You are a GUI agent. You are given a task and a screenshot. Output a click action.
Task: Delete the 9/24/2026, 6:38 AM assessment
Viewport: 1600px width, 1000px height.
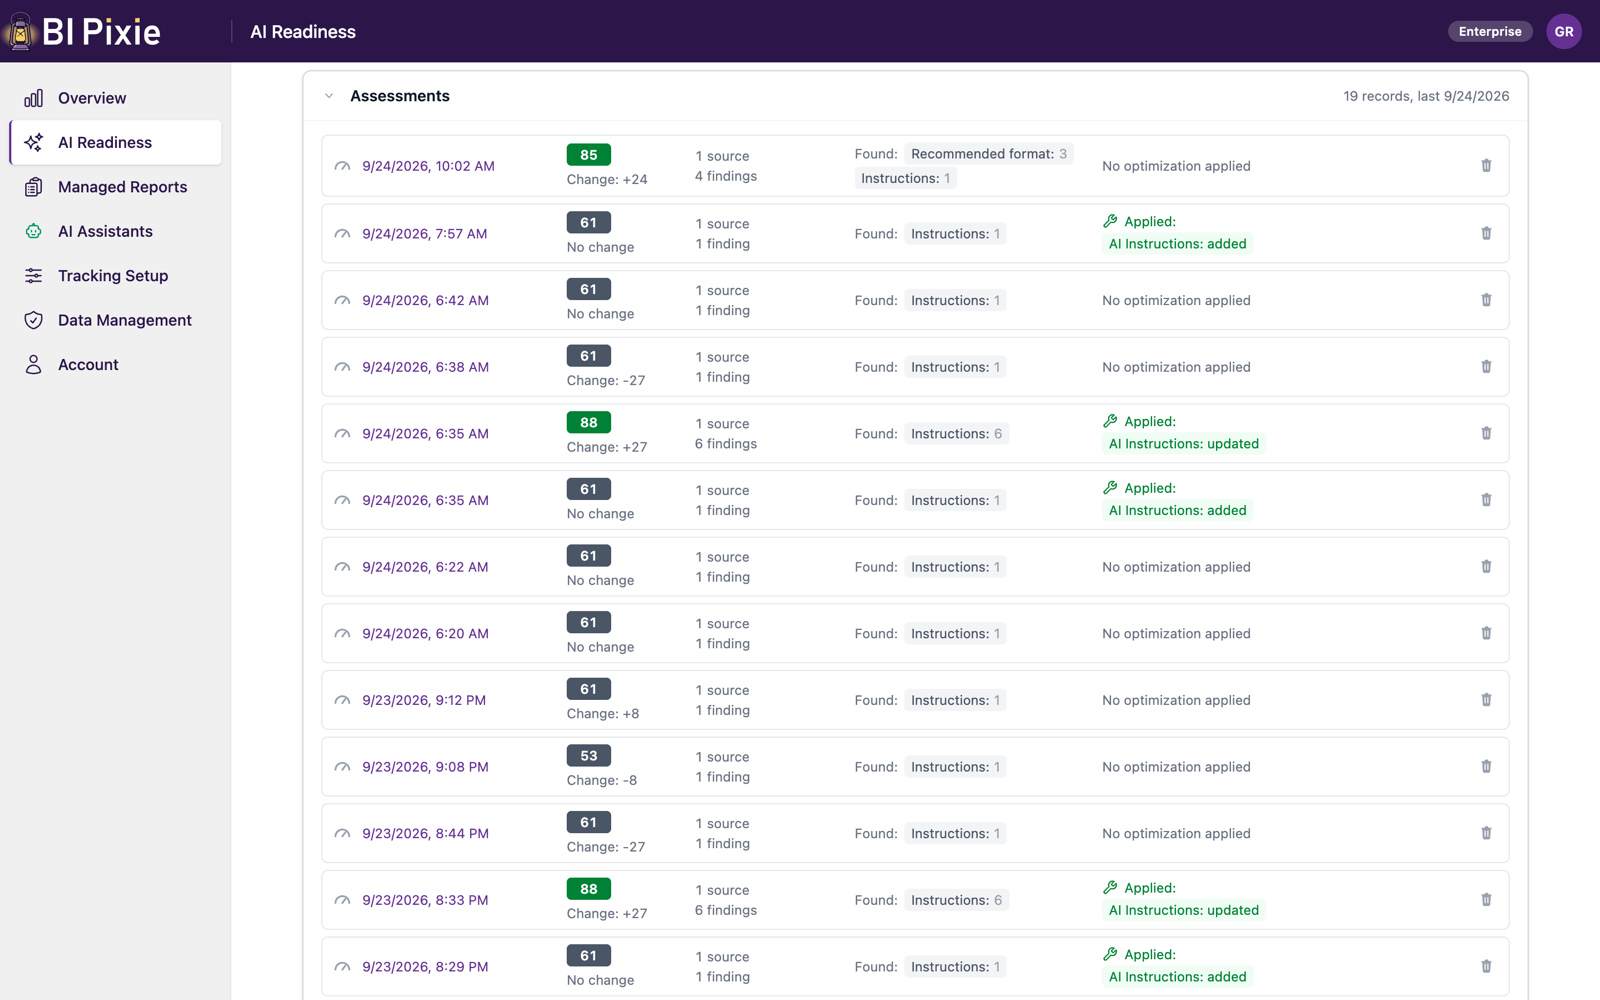click(x=1486, y=367)
